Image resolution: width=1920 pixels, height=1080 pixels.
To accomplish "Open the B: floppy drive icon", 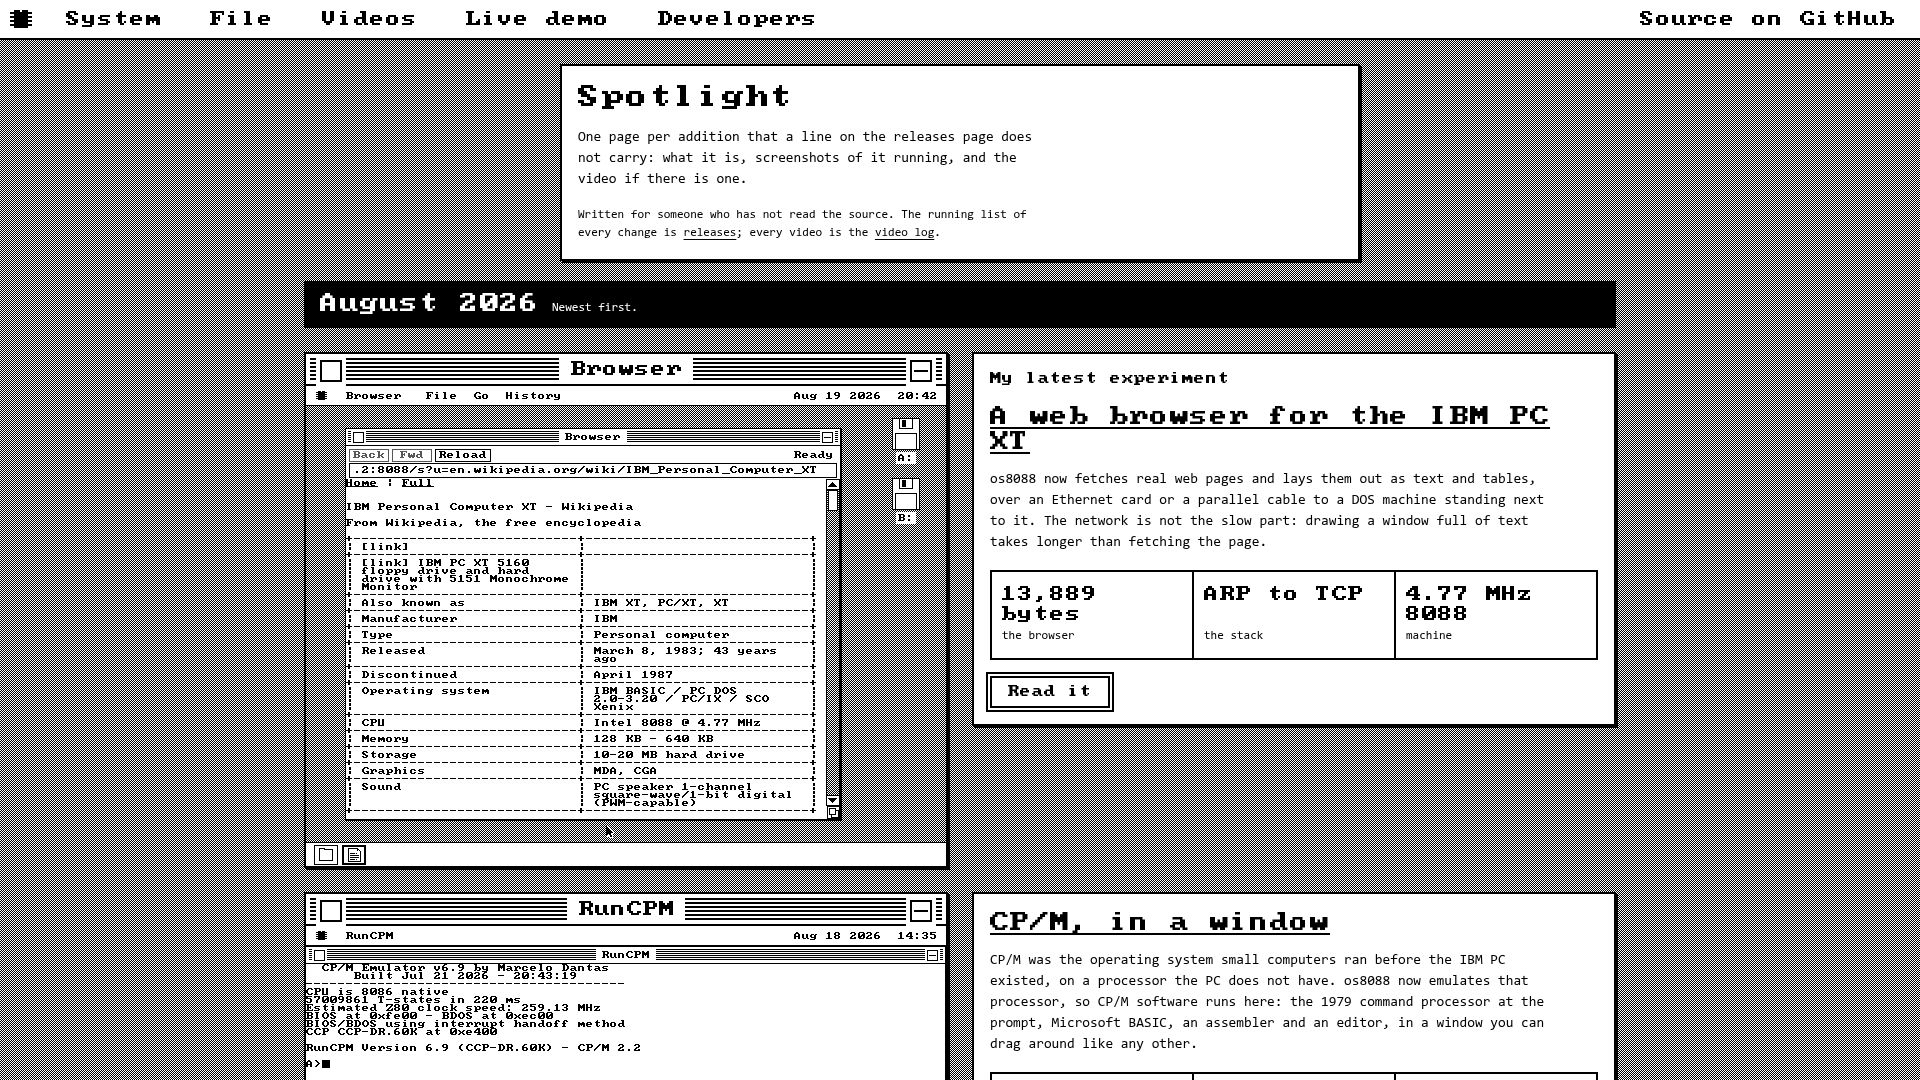I will [905, 501].
